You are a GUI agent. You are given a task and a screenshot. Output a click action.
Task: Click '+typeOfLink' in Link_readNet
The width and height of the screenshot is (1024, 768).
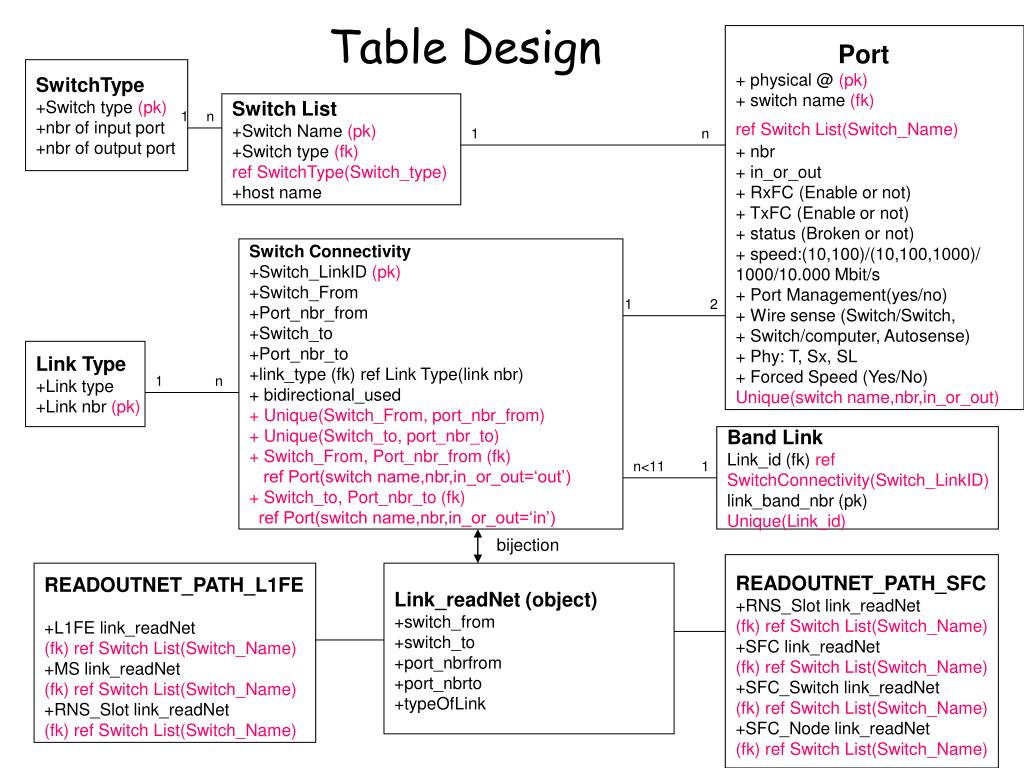440,704
